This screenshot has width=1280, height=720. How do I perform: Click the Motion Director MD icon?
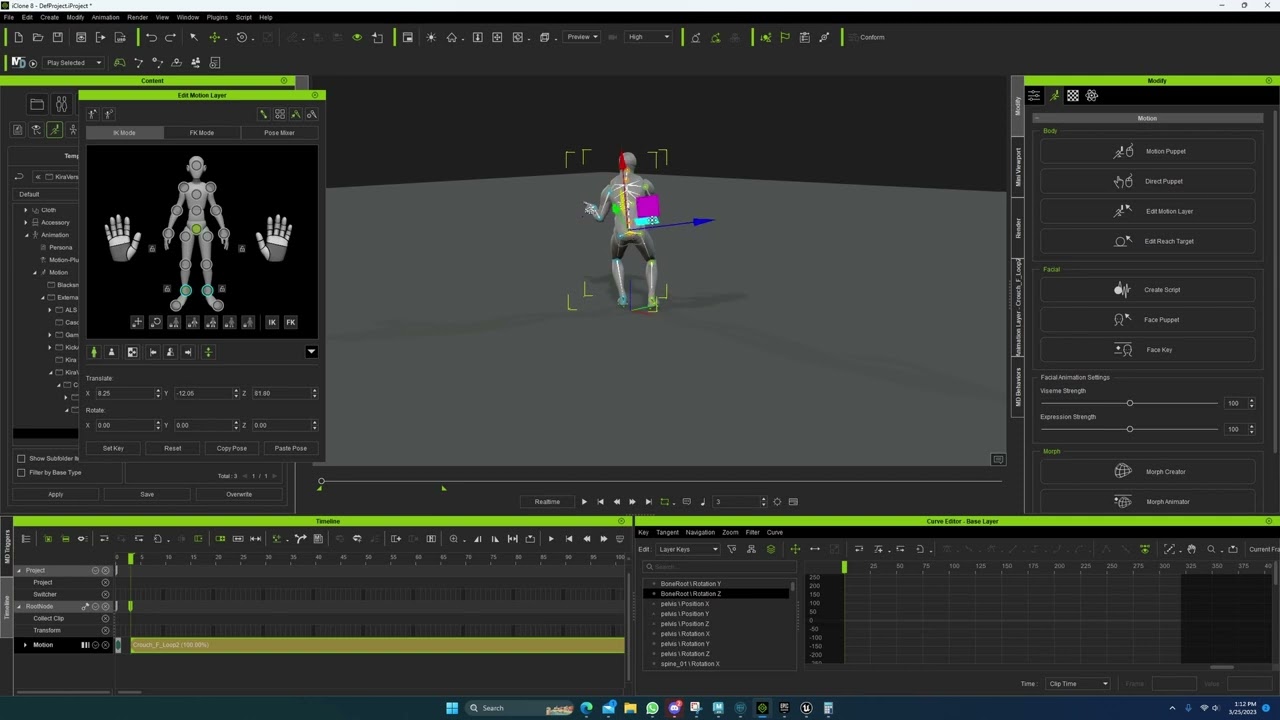18,63
